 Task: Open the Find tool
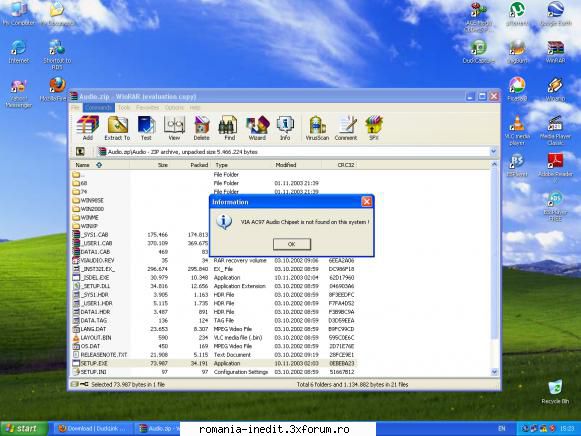(229, 128)
